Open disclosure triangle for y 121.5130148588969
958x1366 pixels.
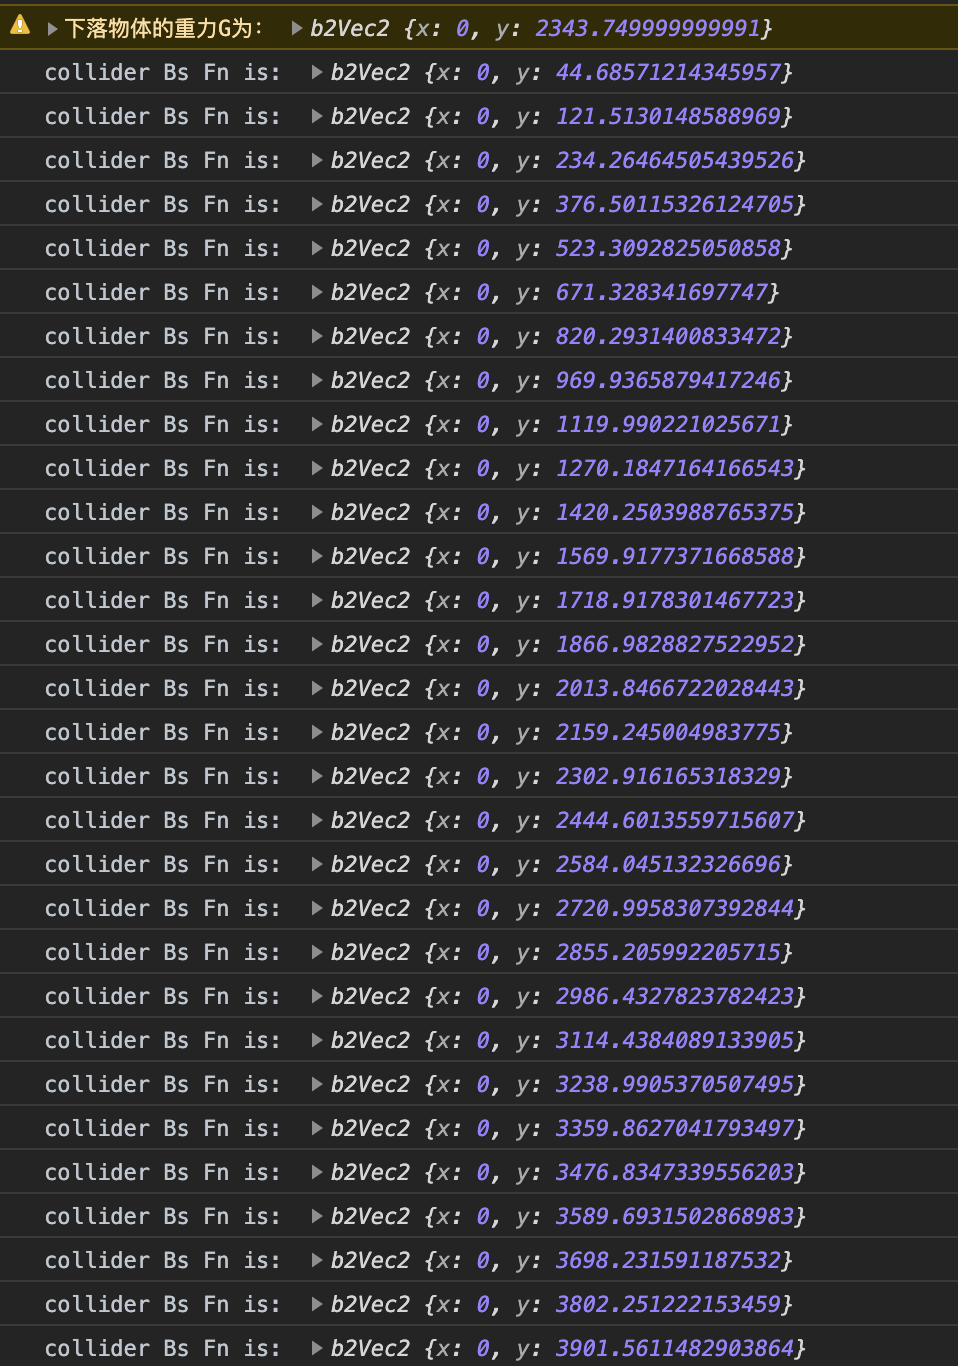[317, 116]
